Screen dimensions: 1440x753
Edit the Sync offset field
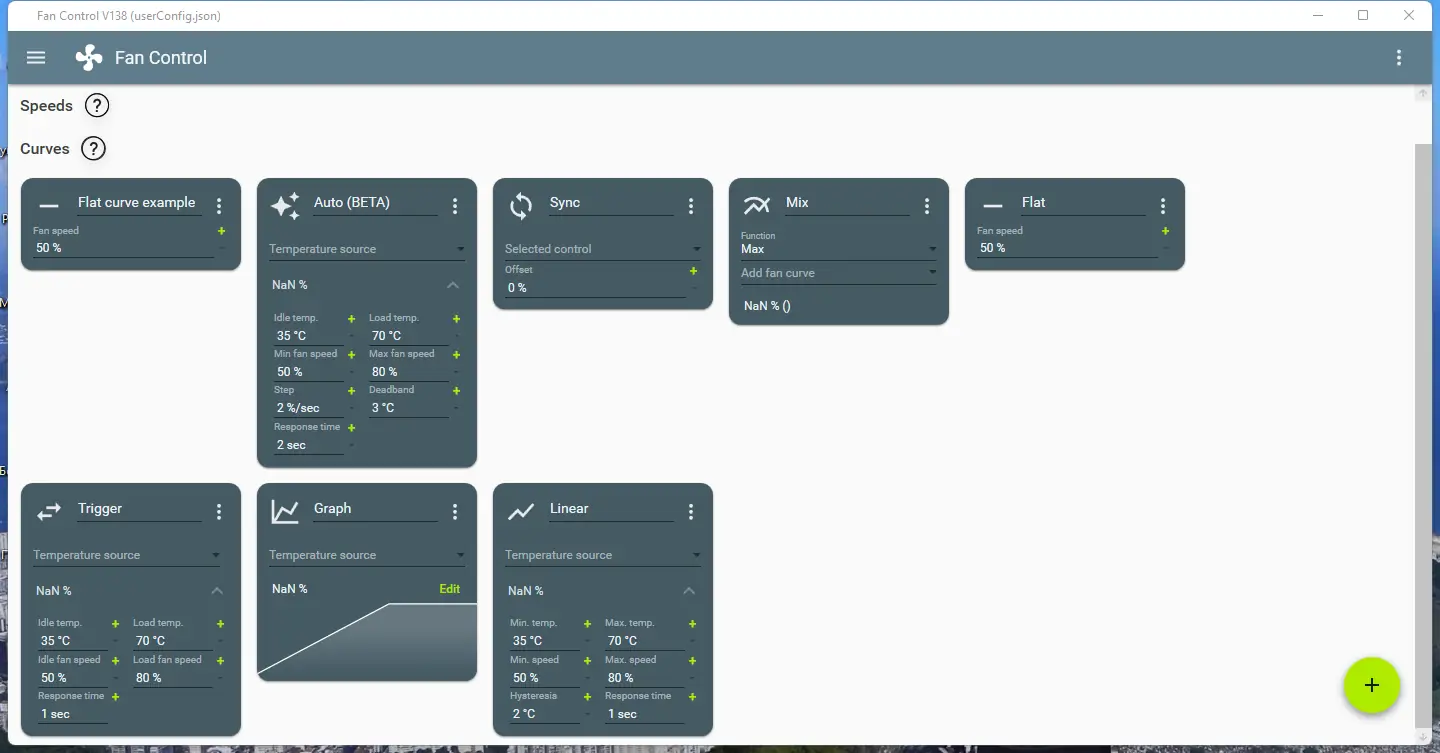point(595,288)
